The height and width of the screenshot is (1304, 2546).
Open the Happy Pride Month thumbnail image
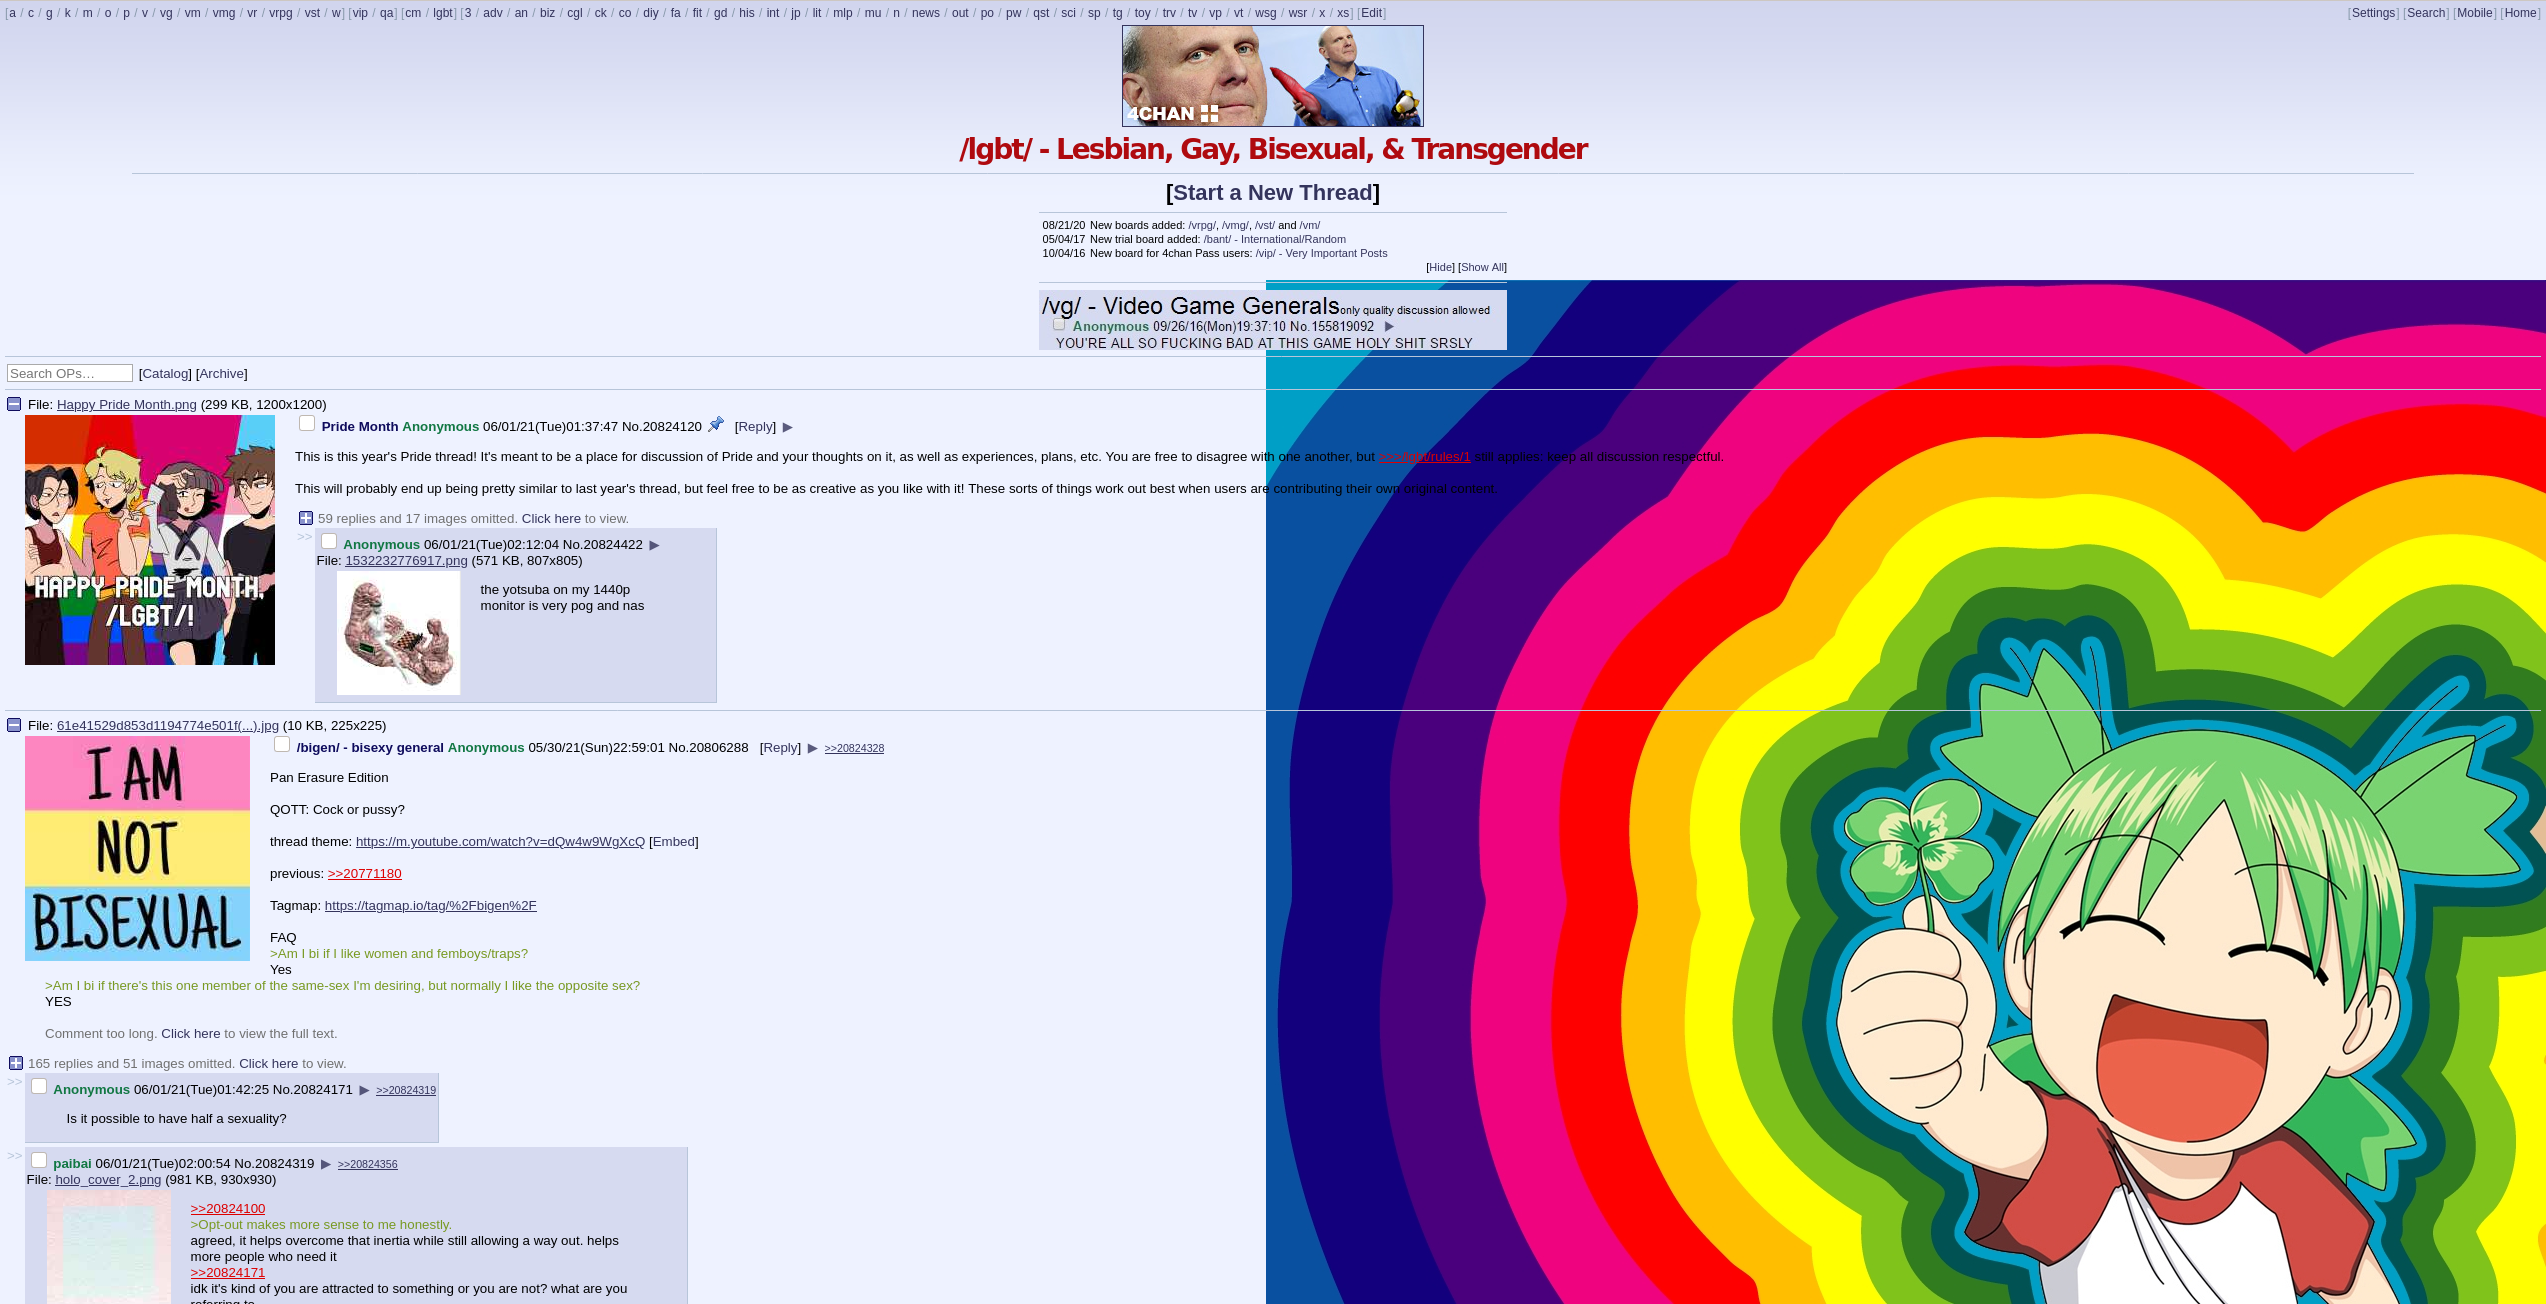pyautogui.click(x=150, y=540)
